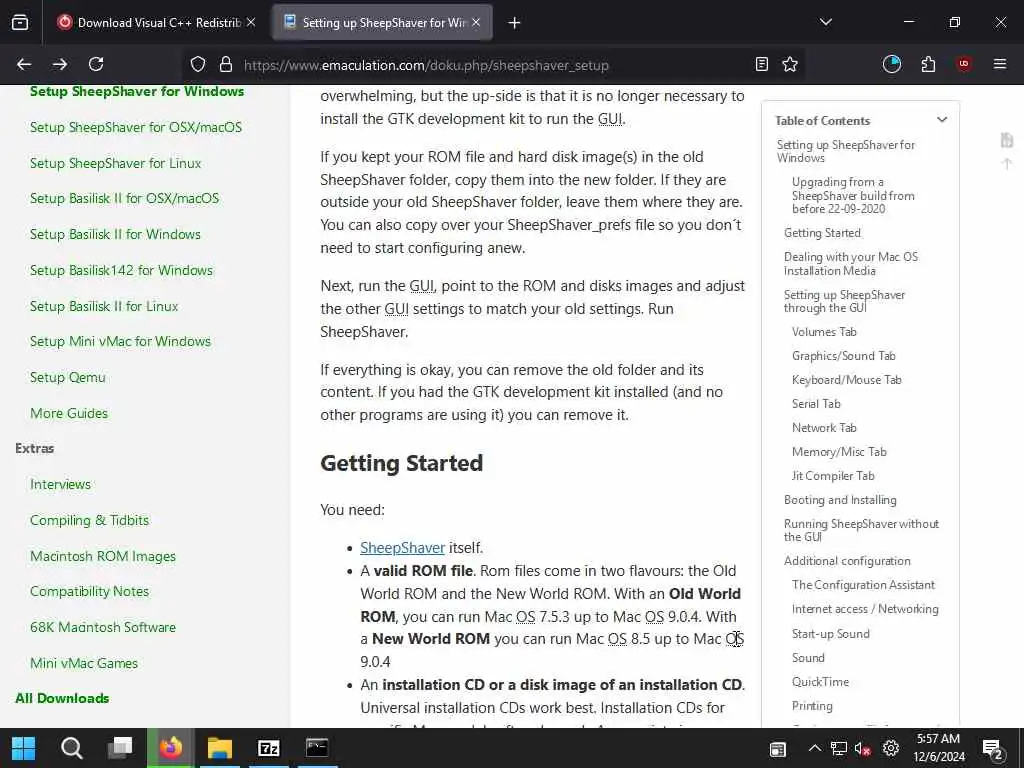The width and height of the screenshot is (1024, 768).
Task: Open the Firefox View icon
Action: pyautogui.click(x=20, y=23)
